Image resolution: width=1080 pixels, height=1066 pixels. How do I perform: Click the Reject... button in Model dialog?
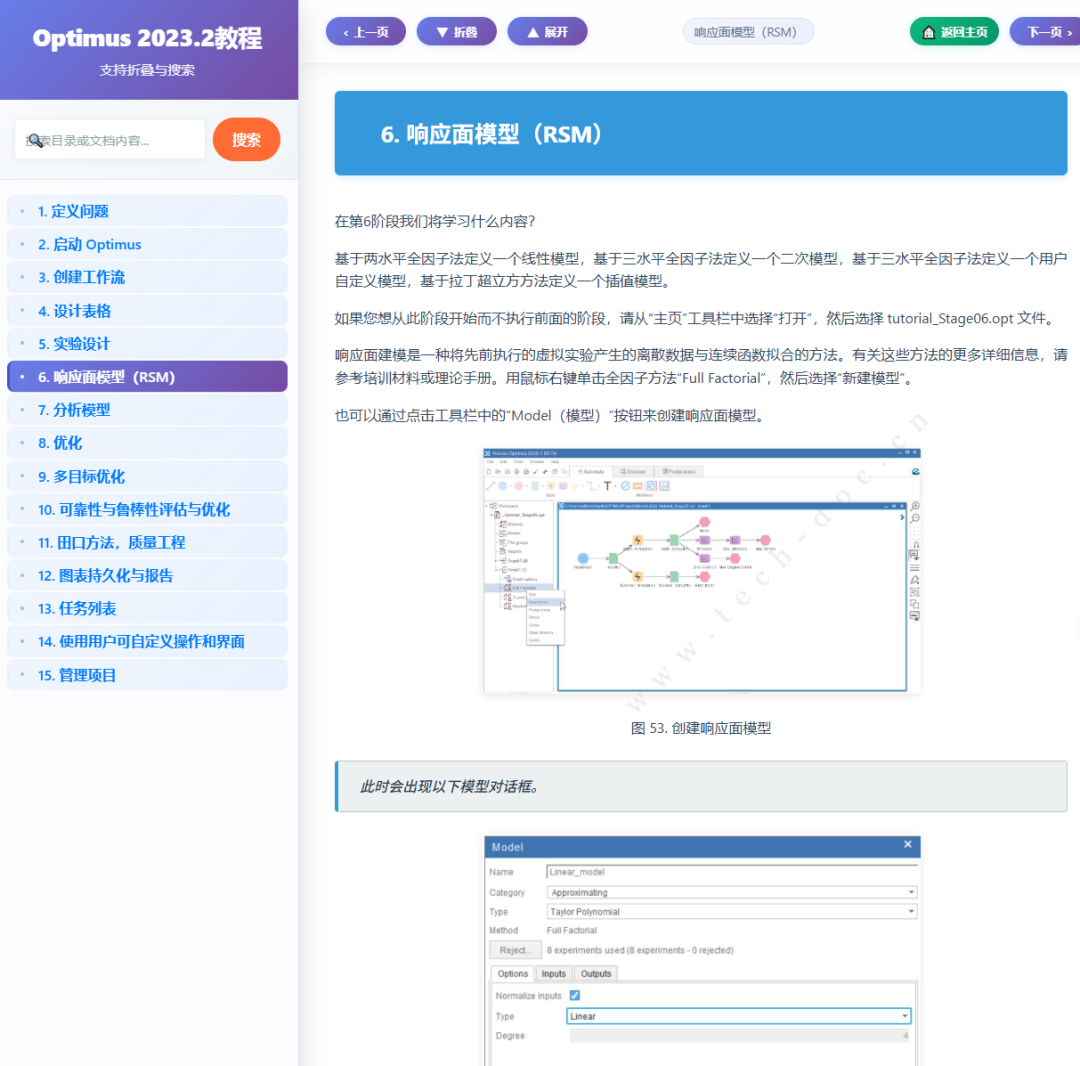(515, 950)
